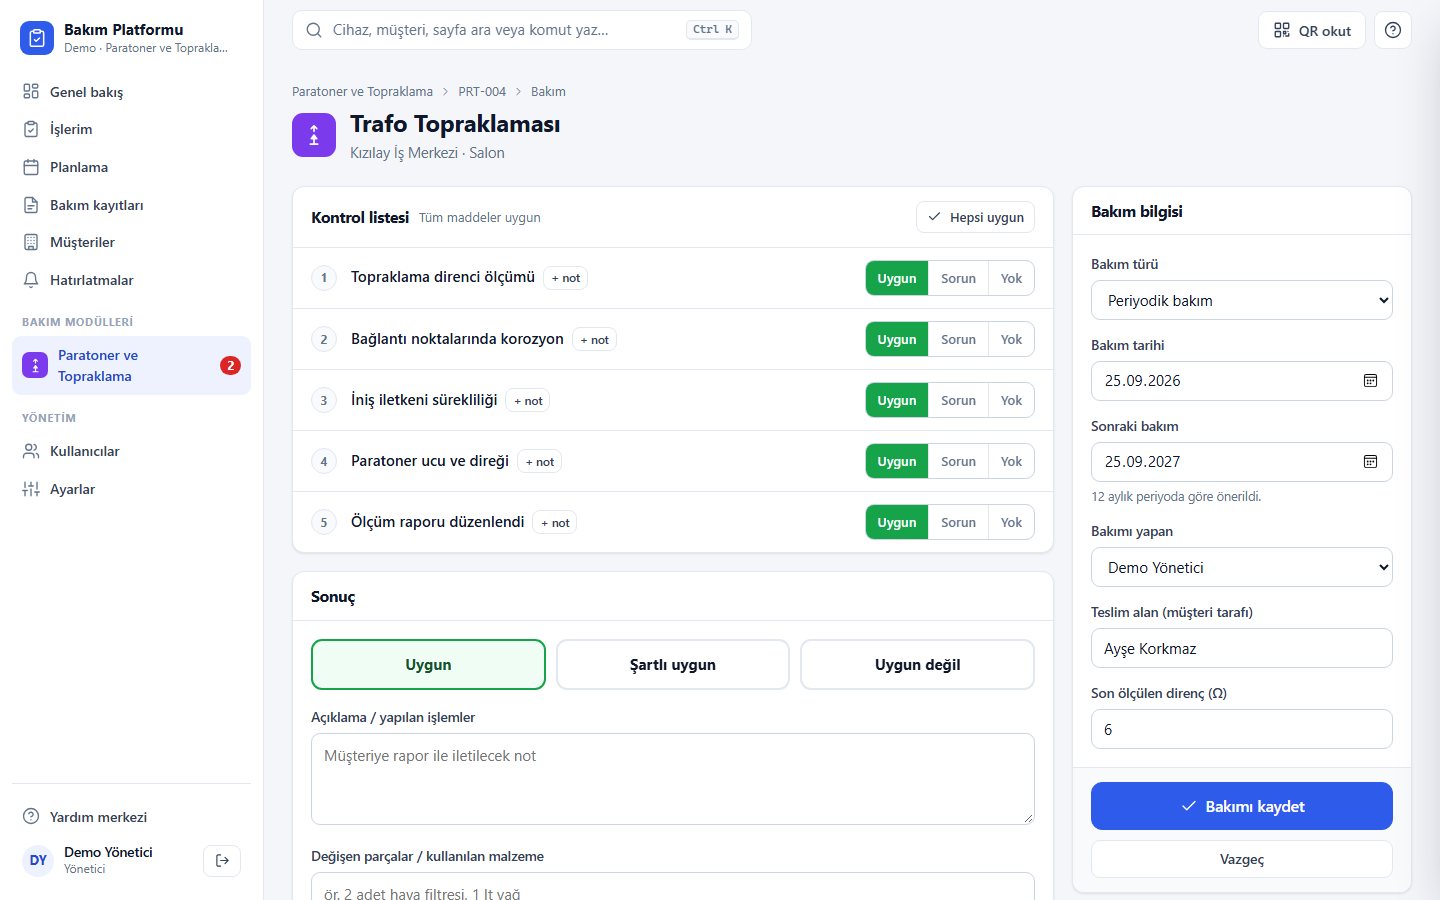Choose Uygun in the Sonuç section
The image size is (1440, 900).
coord(428,665)
